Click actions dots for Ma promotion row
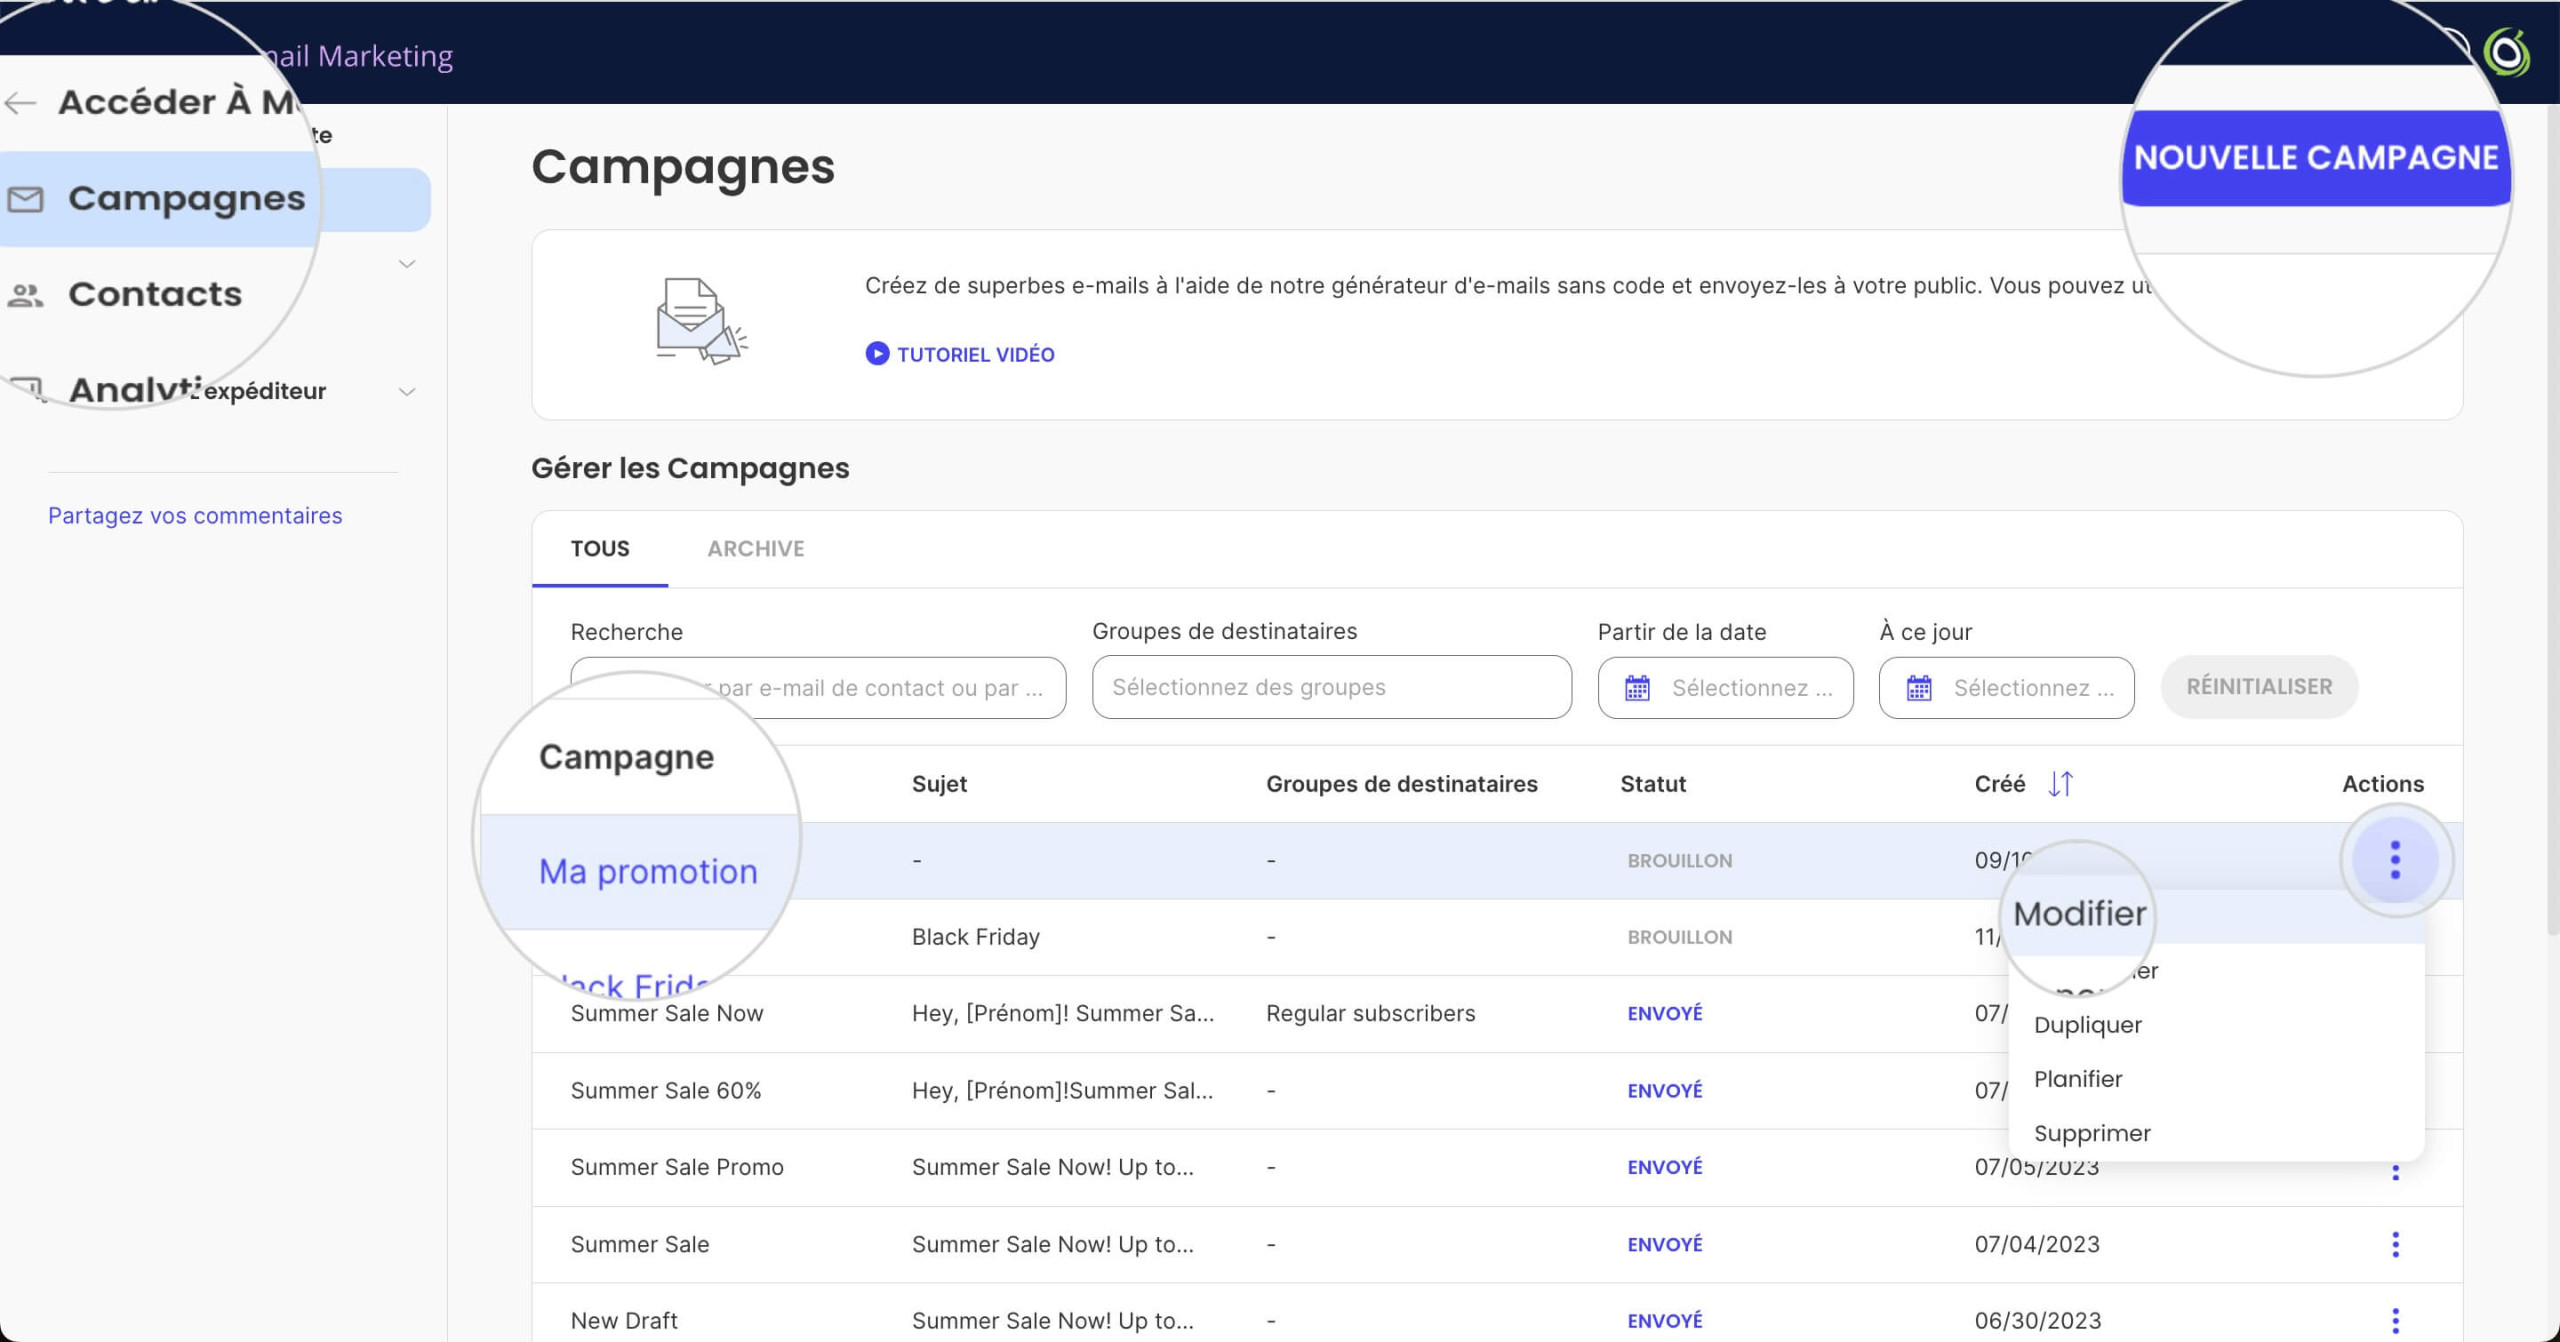2560x1342 pixels. (x=2394, y=860)
